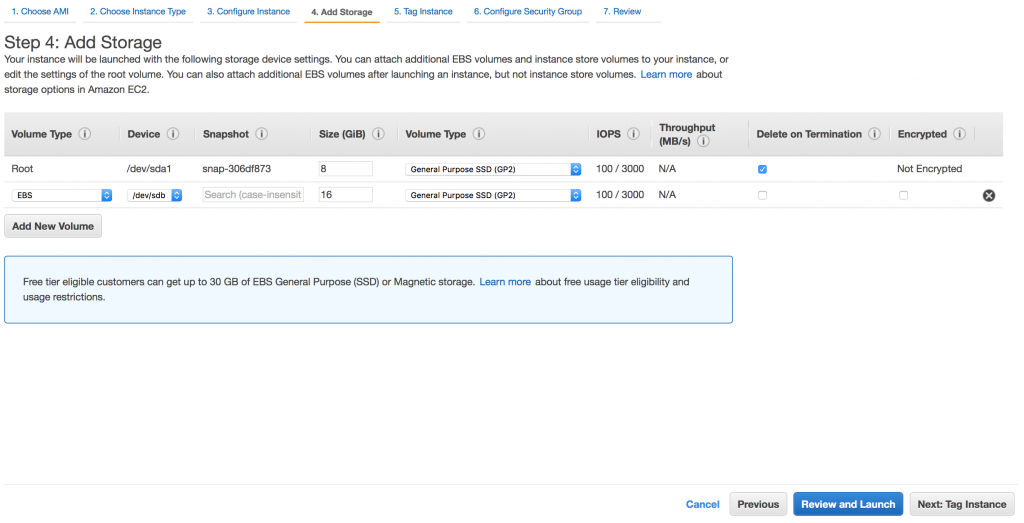The image size is (1024, 523).
Task: Click info icon next to Delete on Termination
Action: (x=874, y=134)
